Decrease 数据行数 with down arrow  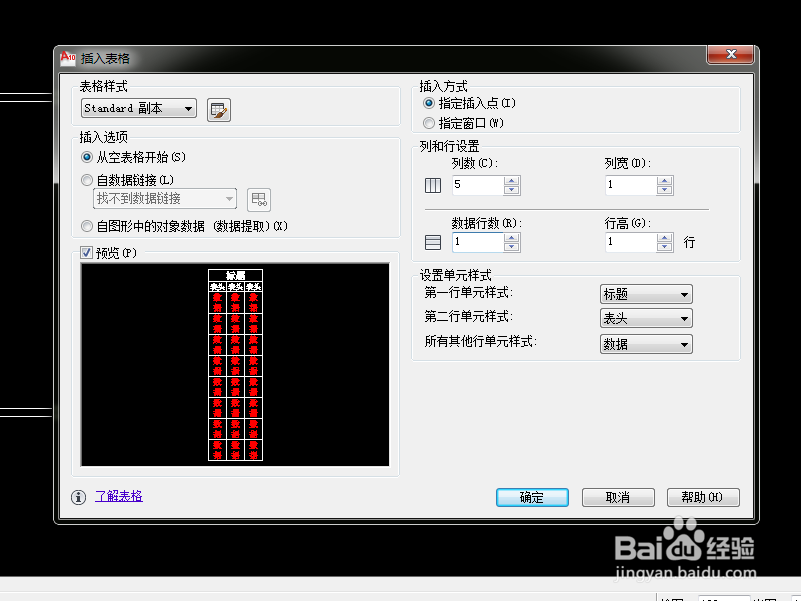click(511, 247)
